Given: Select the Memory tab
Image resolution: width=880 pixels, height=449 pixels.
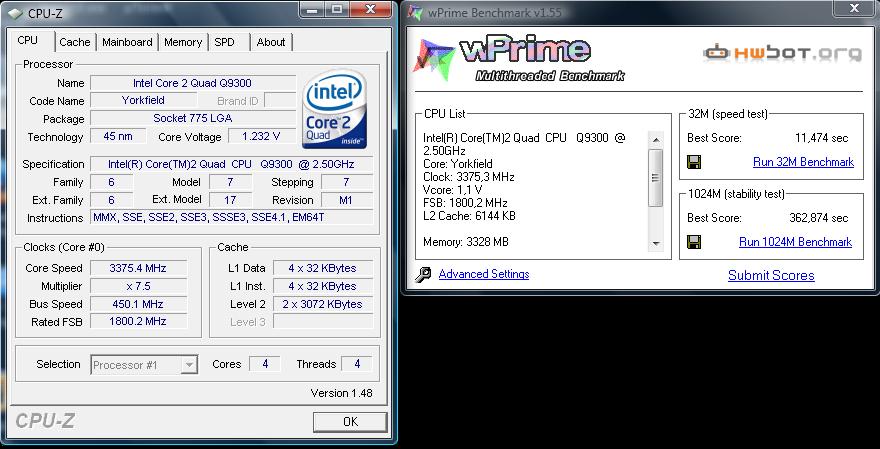Looking at the screenshot, I should pyautogui.click(x=183, y=42).
